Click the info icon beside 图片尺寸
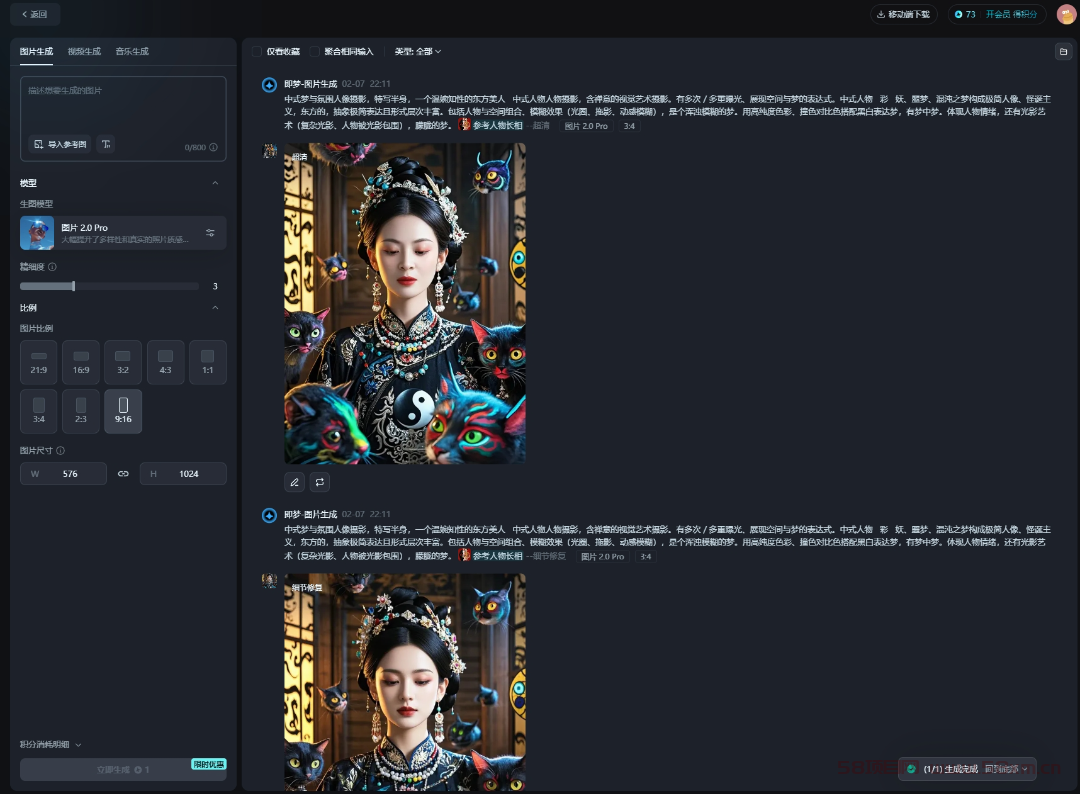 (61, 451)
